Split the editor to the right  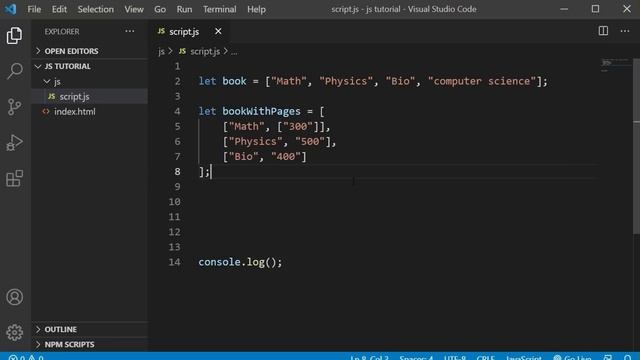[x=603, y=31]
